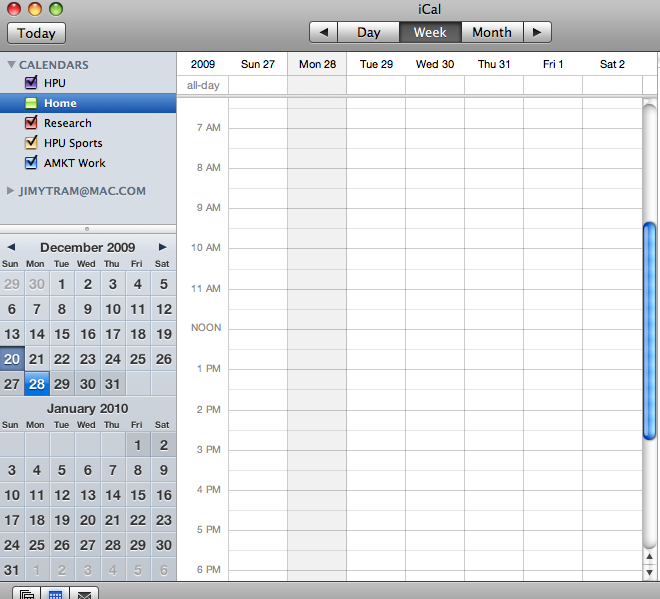Hide the AMKT Work calendar
The height and width of the screenshot is (599, 660).
pyautogui.click(x=31, y=163)
